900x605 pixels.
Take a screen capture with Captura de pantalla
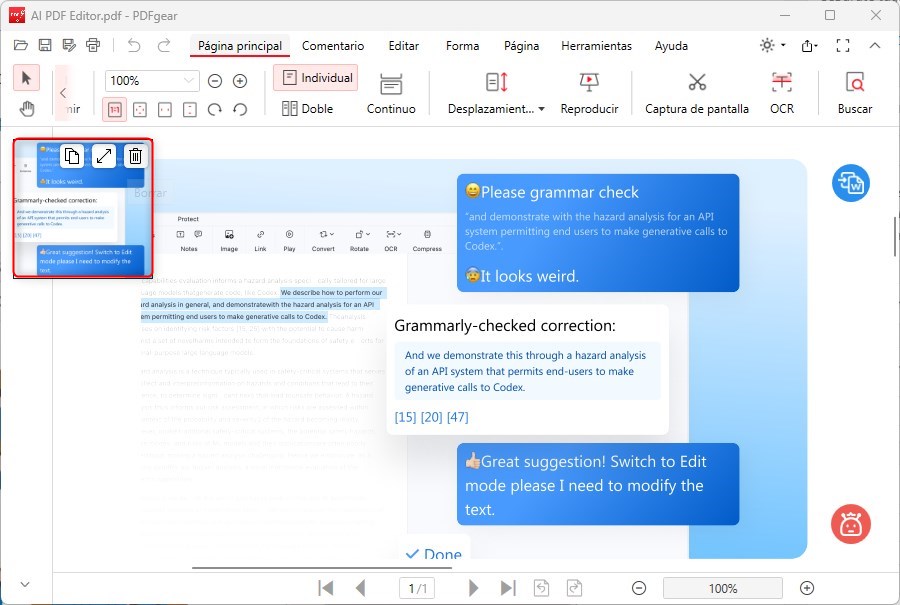(x=696, y=90)
